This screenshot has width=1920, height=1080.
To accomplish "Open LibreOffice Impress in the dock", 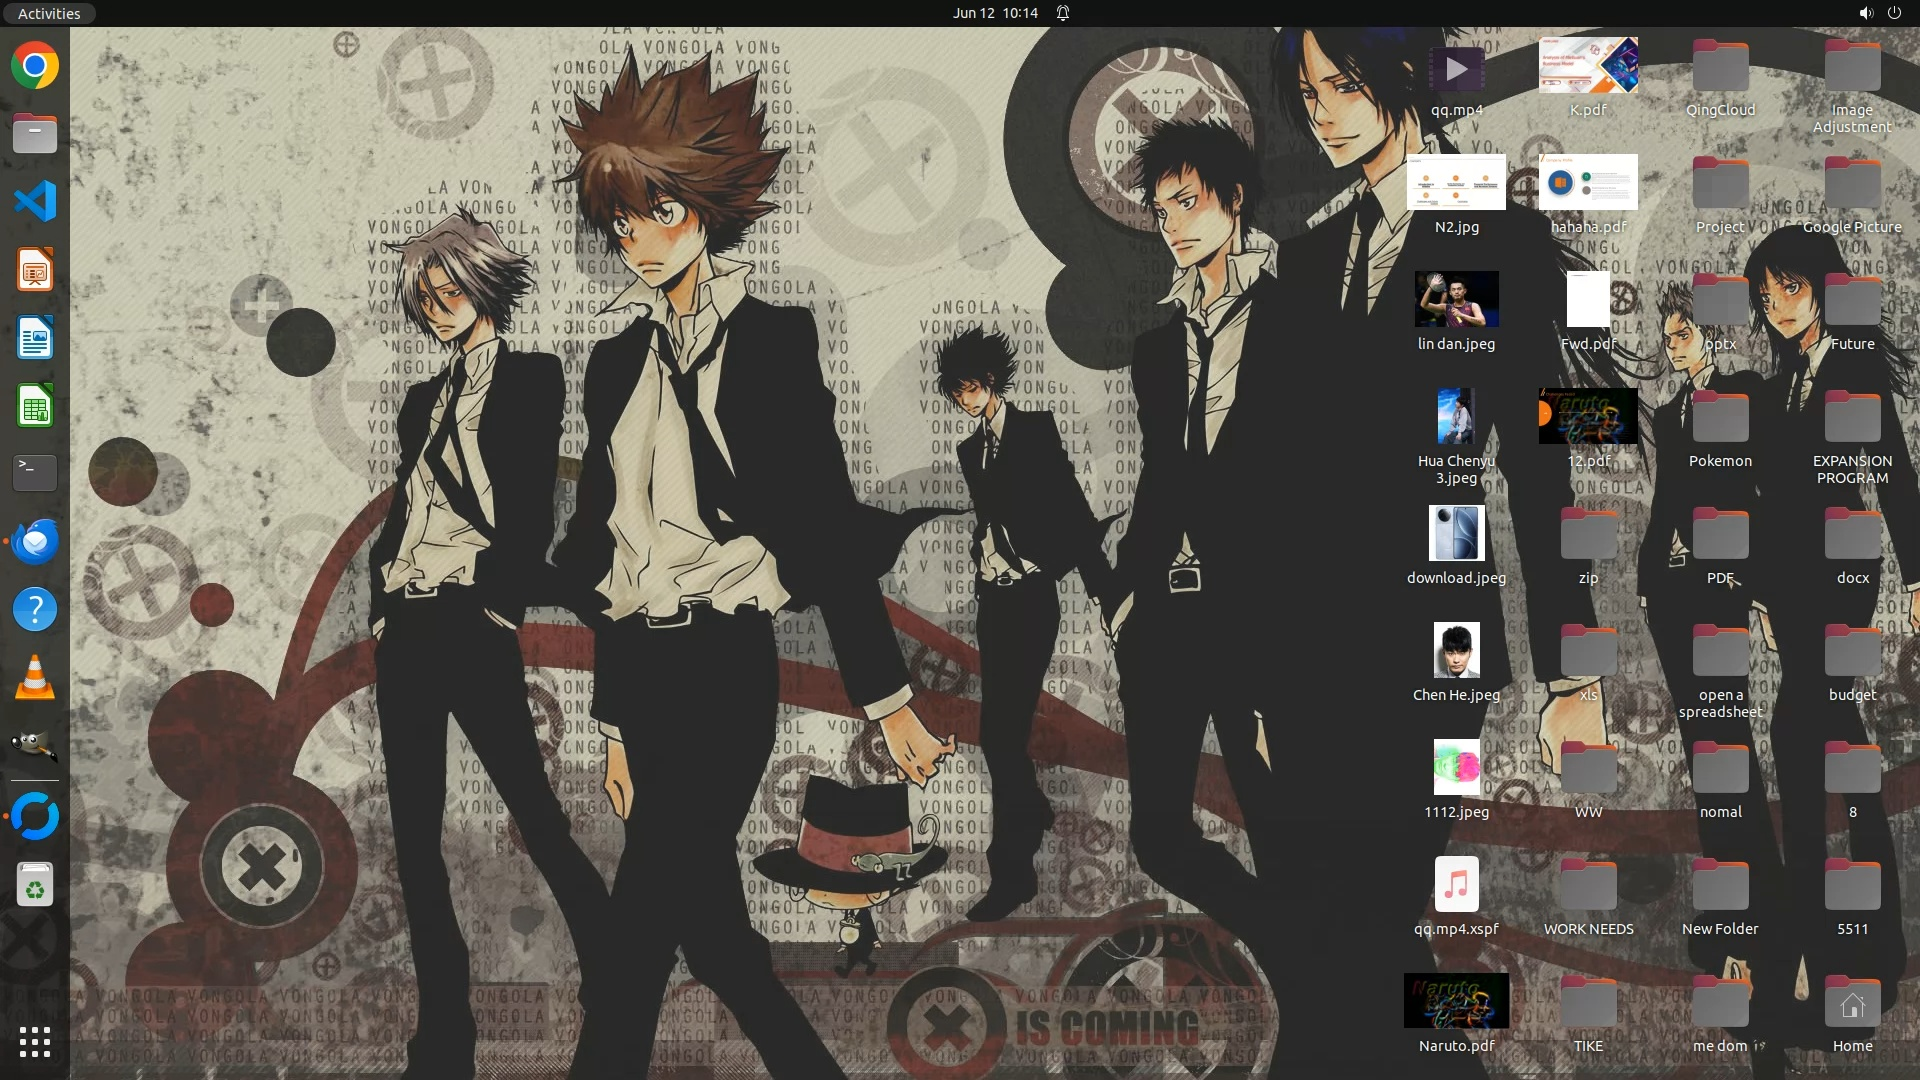I will 35,270.
